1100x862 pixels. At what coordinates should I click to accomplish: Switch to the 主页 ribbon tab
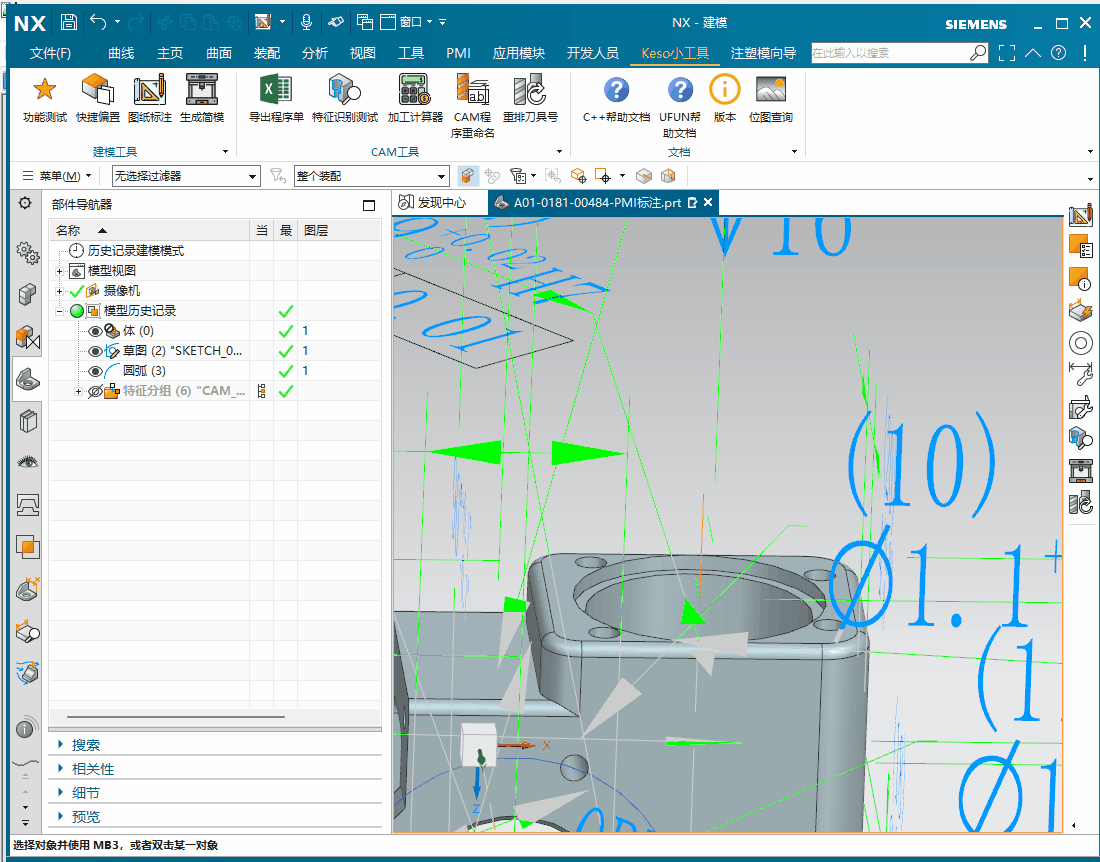click(x=170, y=53)
